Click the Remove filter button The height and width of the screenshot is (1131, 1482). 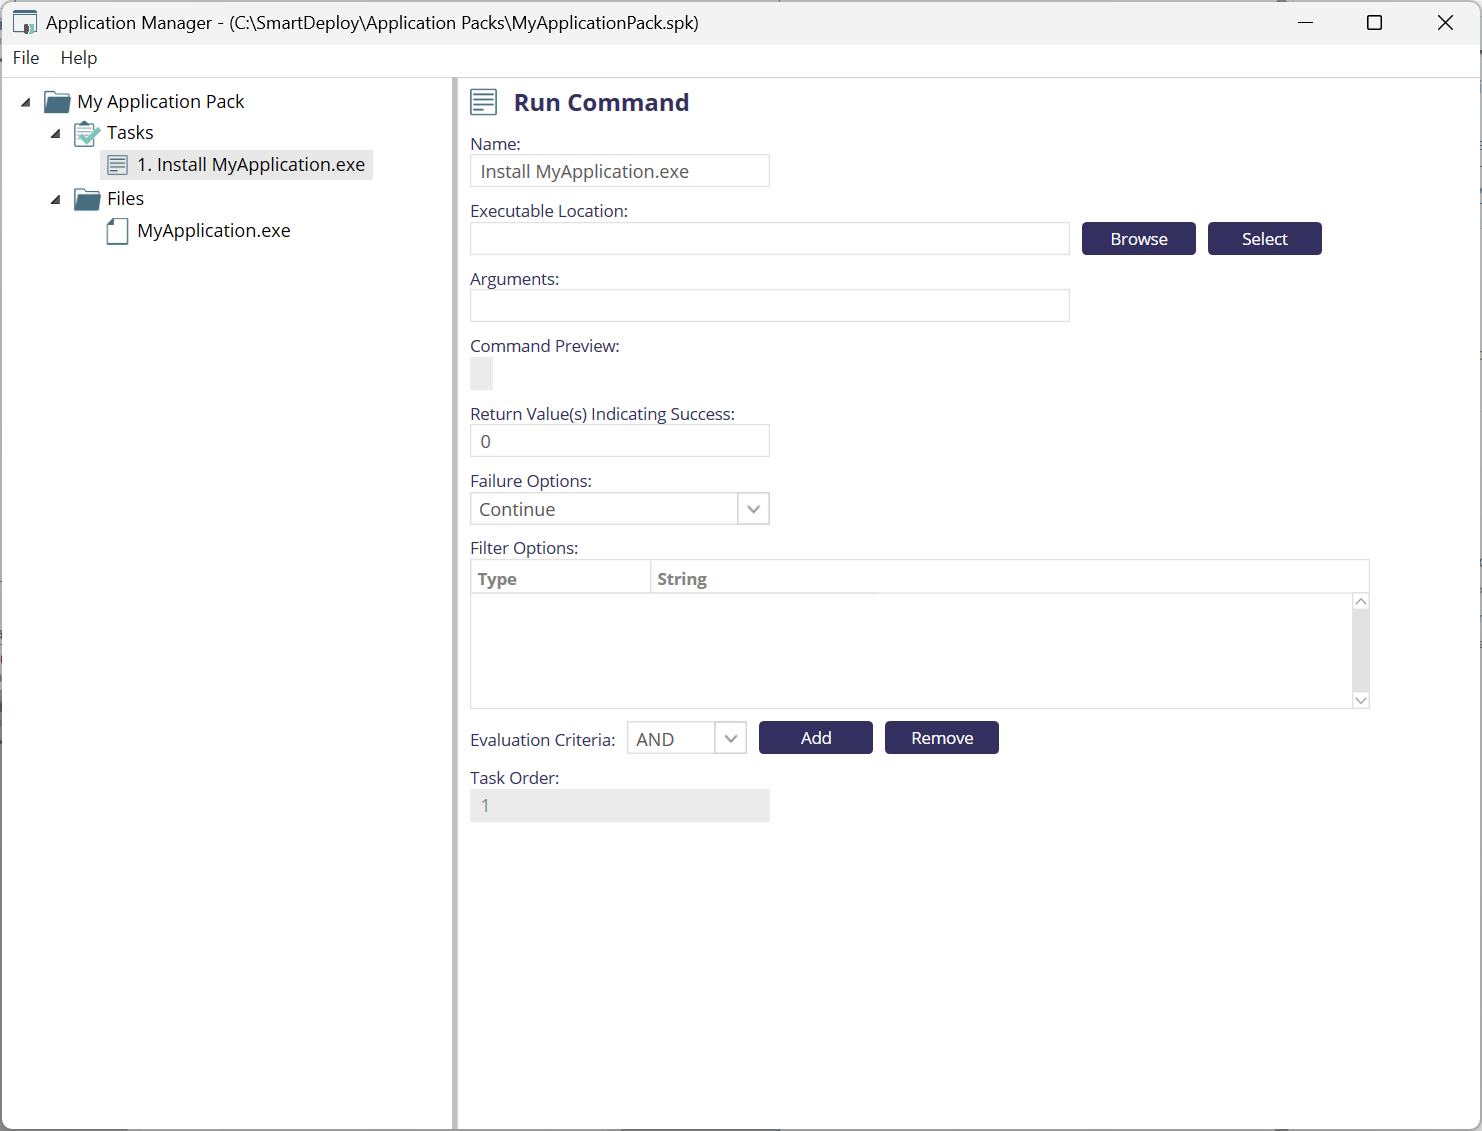click(x=941, y=738)
